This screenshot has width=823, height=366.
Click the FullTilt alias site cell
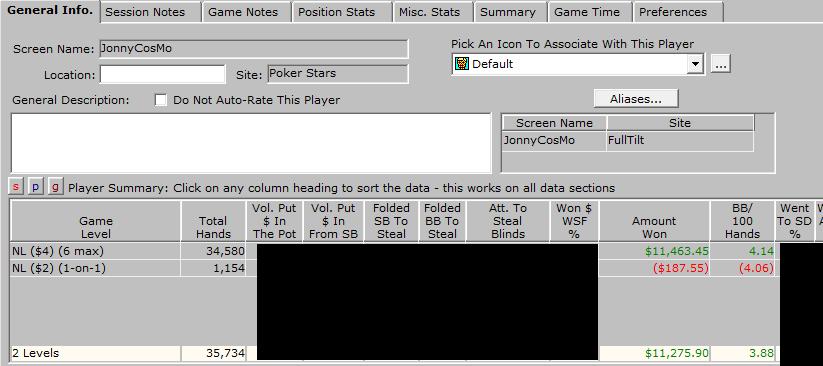pos(680,141)
